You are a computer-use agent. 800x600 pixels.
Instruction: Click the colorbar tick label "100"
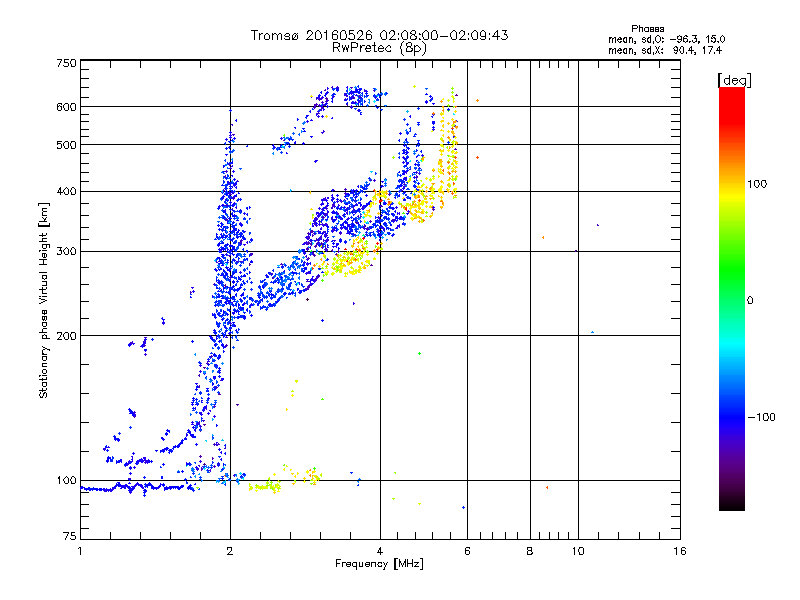(757, 184)
